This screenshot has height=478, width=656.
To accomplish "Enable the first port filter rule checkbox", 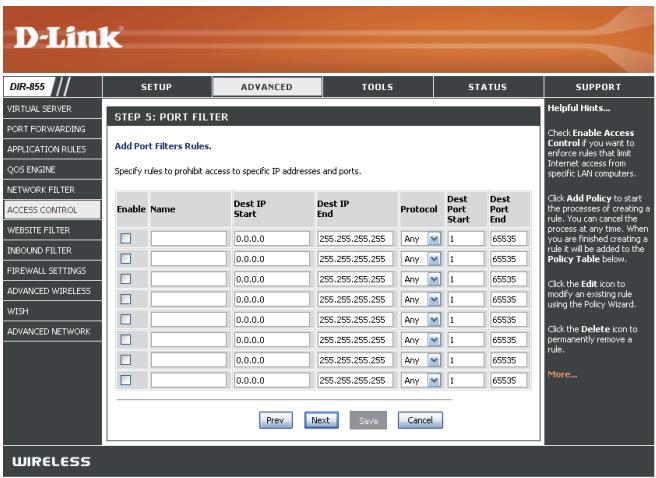I will (126, 238).
